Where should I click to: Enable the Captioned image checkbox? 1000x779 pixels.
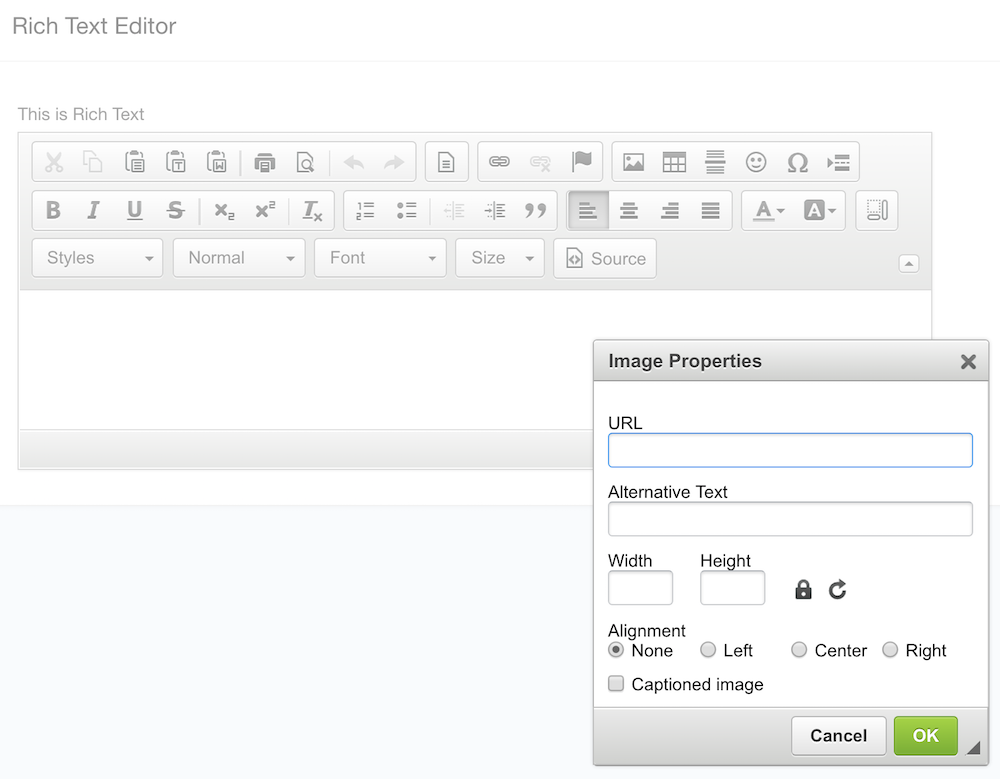pos(617,684)
